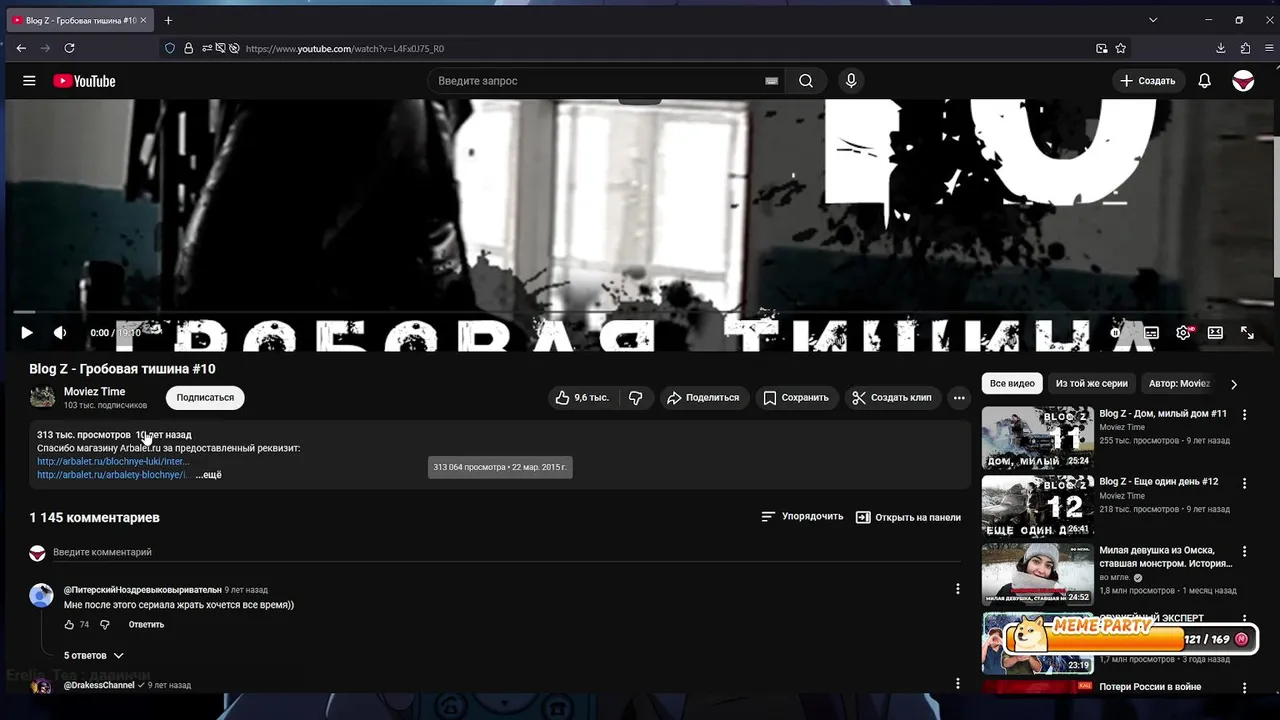Open Милая девушка из Омска video thumbnail
The width and height of the screenshot is (1280, 720).
click(x=1037, y=574)
